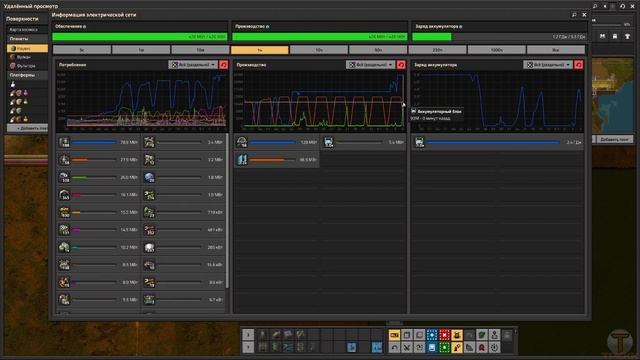
Task: Select the red deconstruction planner shortcut
Action: pyautogui.click(x=444, y=335)
